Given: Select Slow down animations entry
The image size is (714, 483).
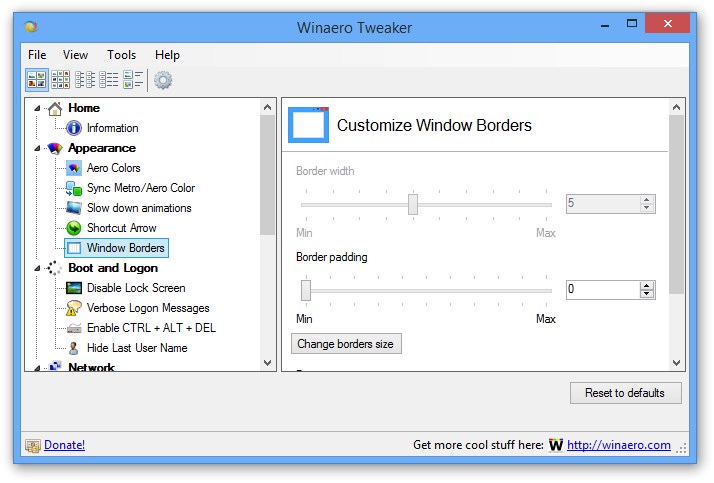Looking at the screenshot, I should click(x=139, y=208).
